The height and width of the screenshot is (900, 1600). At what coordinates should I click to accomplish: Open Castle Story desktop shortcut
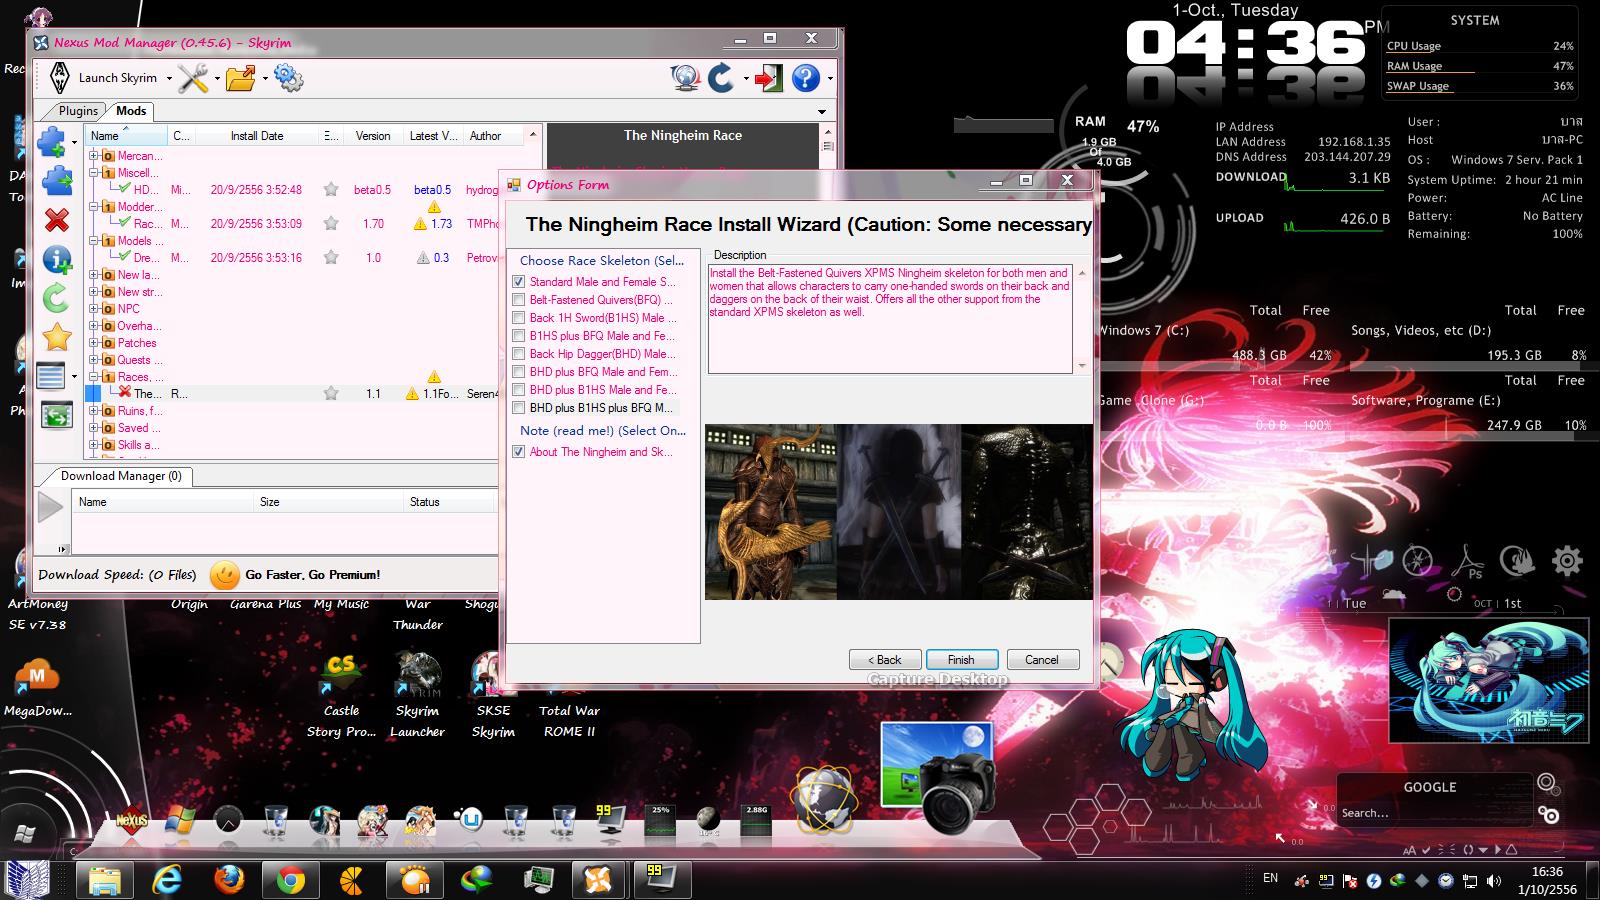[341, 695]
